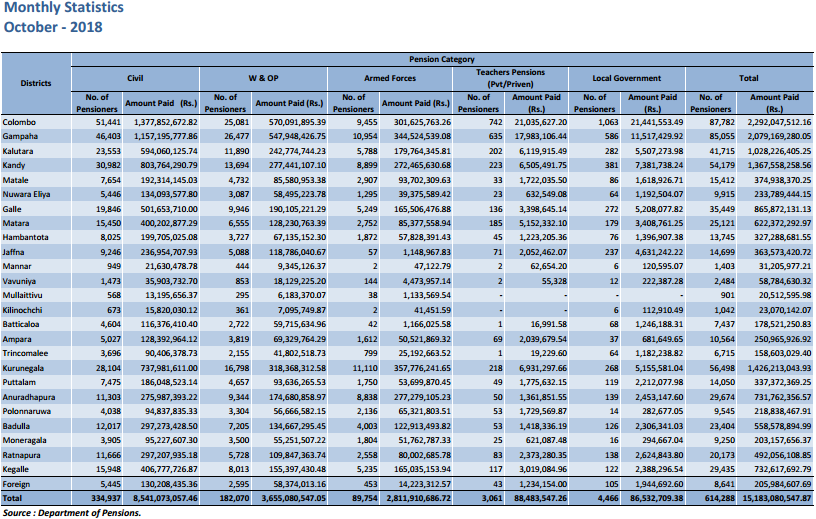816x519 pixels.
Task: Click the Districts column header
Action: [35, 83]
